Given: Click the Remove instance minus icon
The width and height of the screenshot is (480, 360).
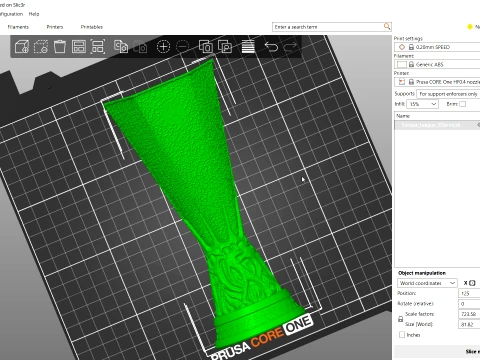Looking at the screenshot, I should pyautogui.click(x=182, y=47).
